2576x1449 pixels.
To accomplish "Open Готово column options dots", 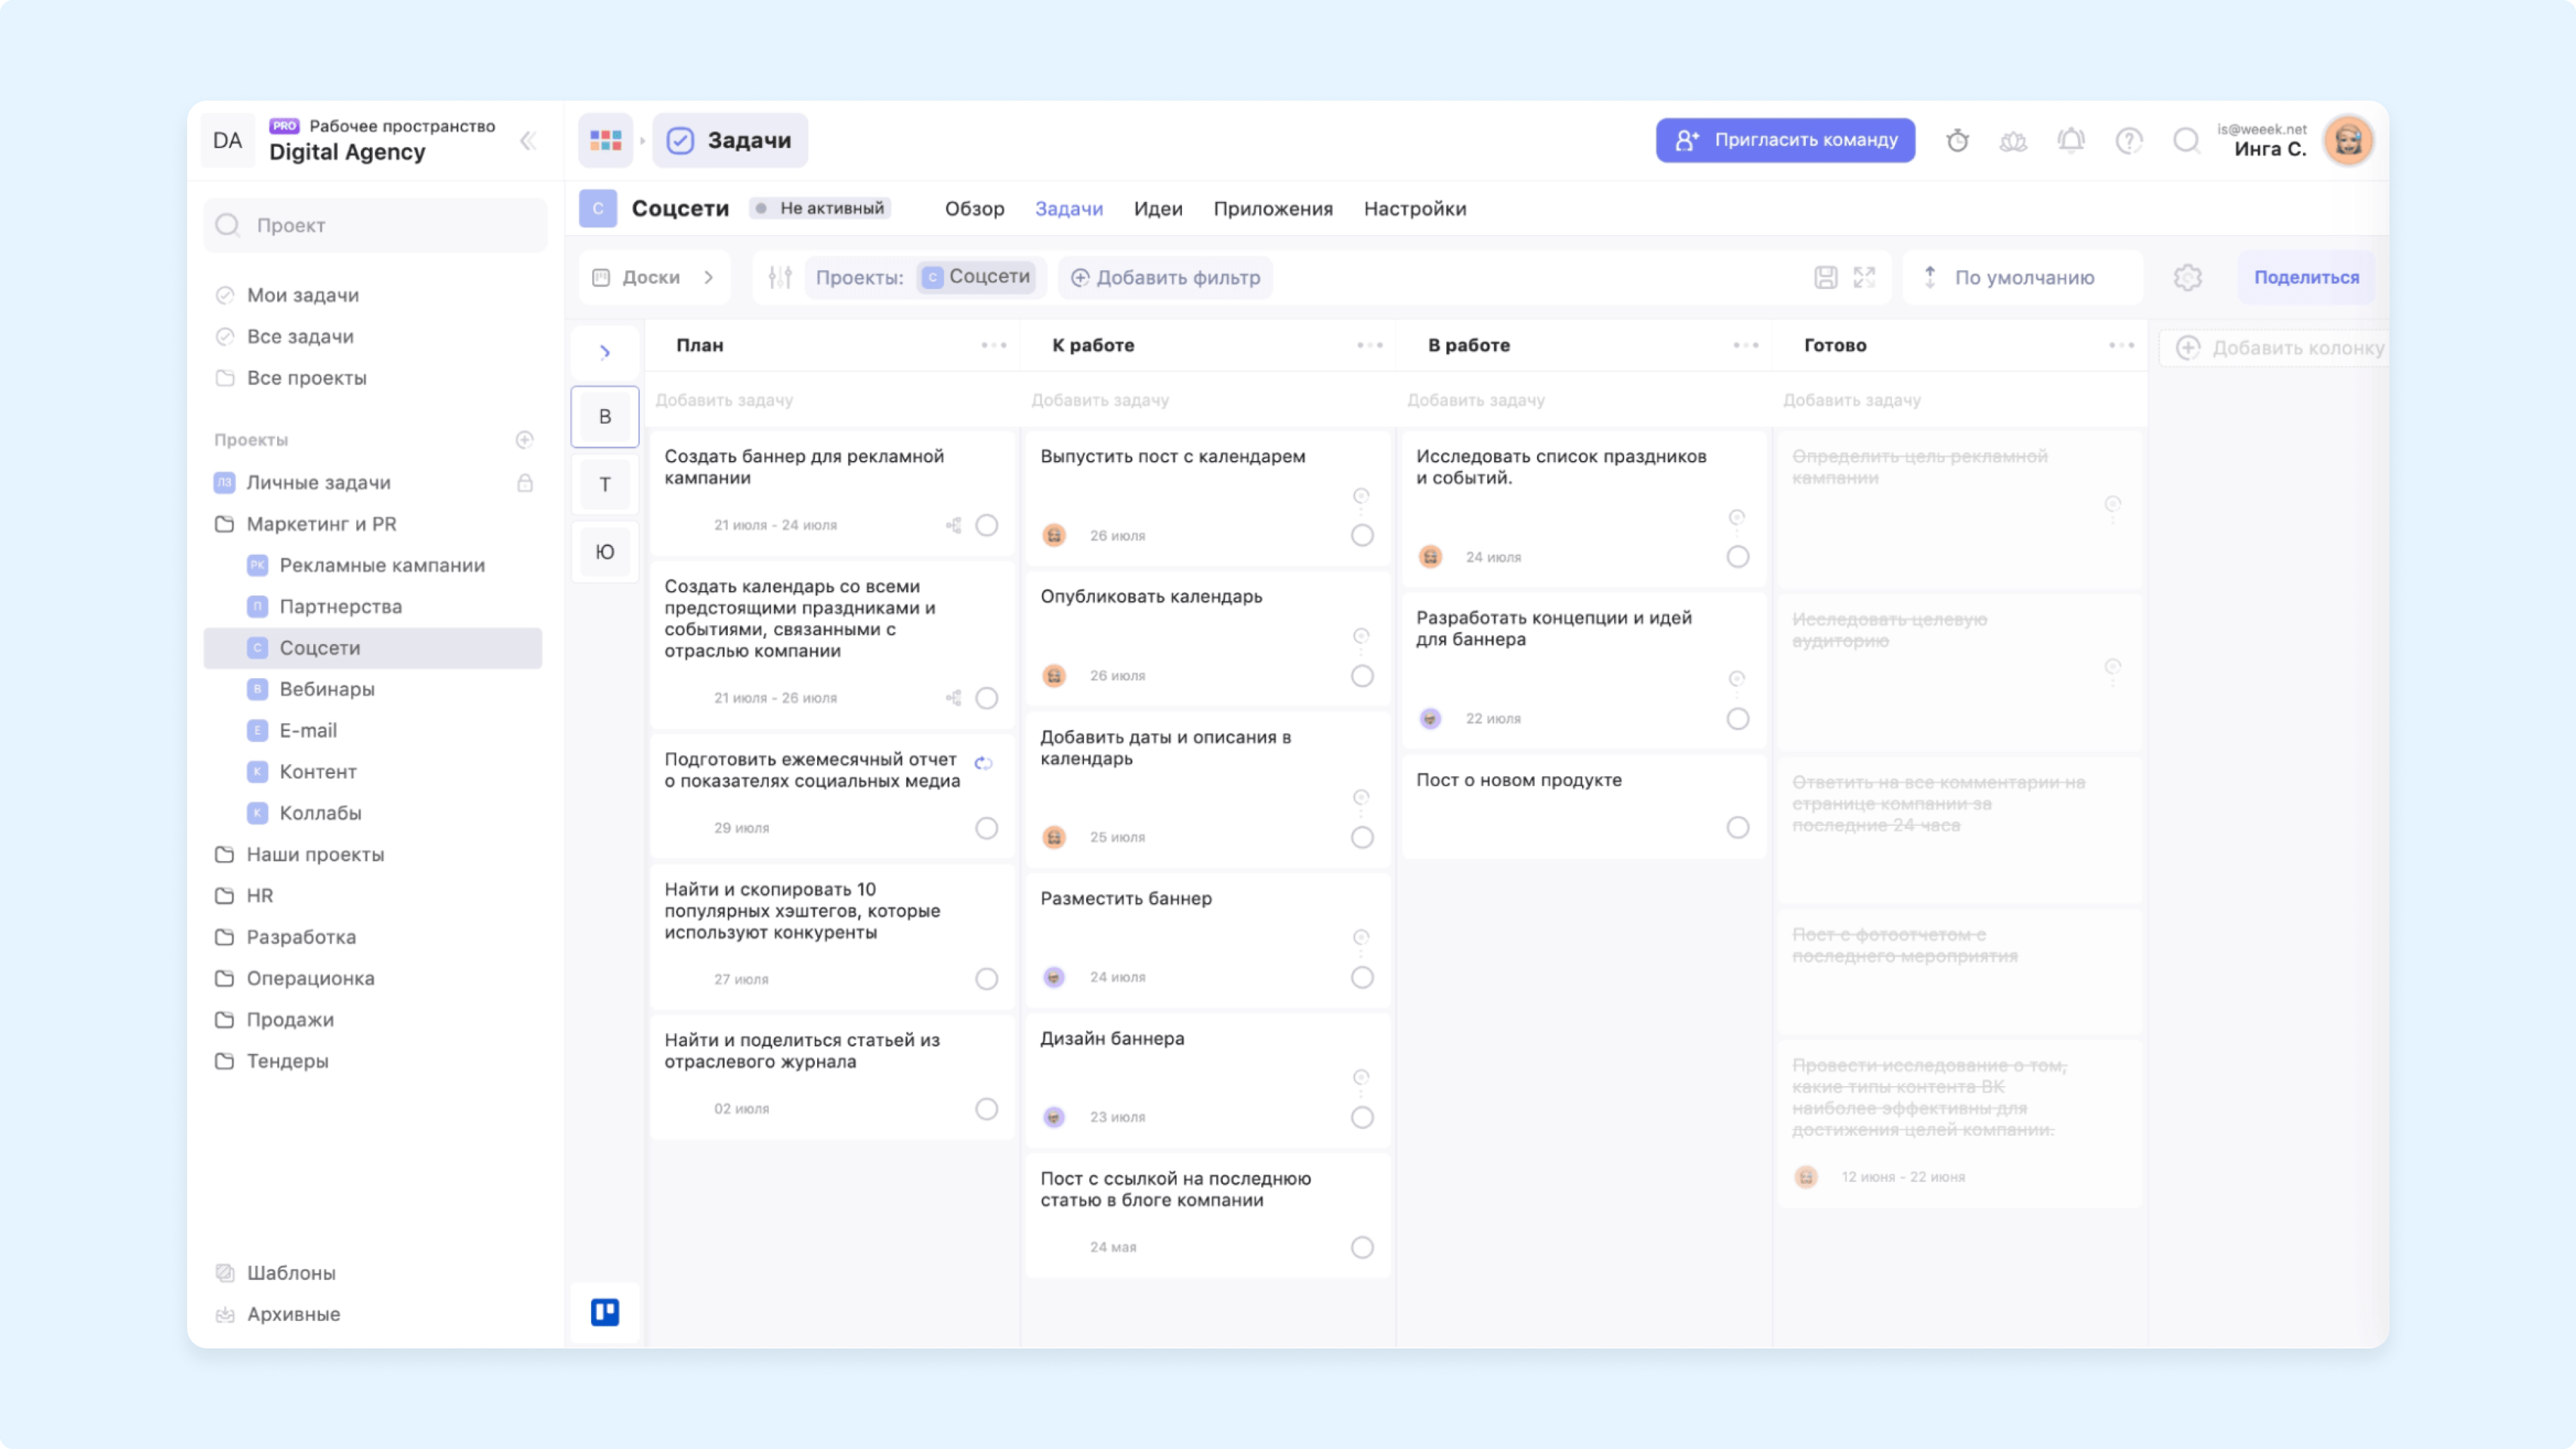I will click(x=2121, y=345).
